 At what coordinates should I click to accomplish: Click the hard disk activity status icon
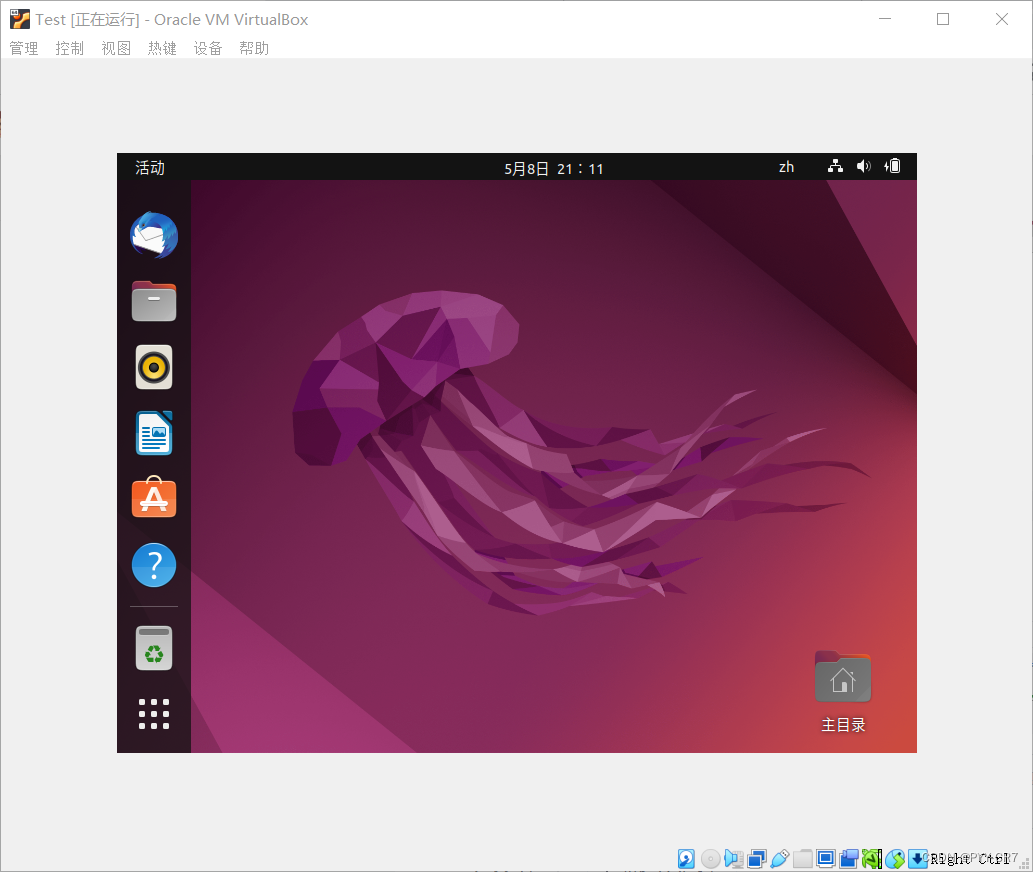pyautogui.click(x=686, y=859)
